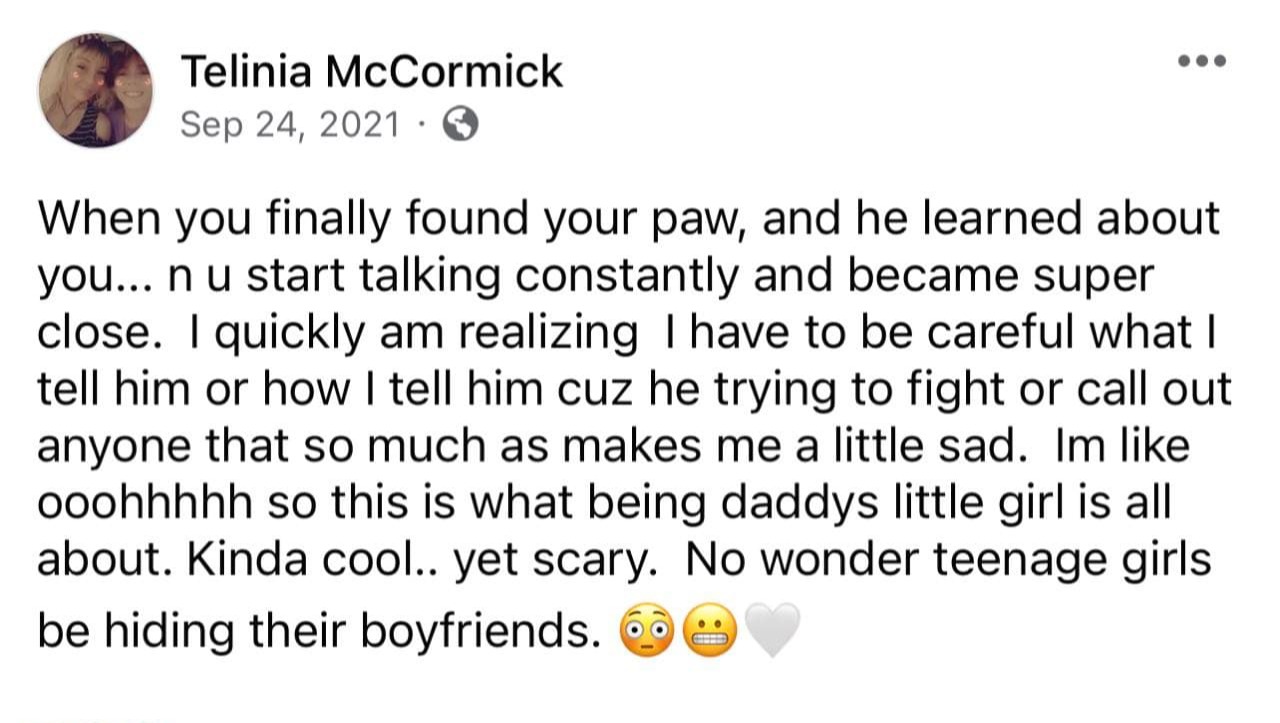Open the Telinia McCormick profile name link
The width and height of the screenshot is (1280, 723).
[x=372, y=71]
